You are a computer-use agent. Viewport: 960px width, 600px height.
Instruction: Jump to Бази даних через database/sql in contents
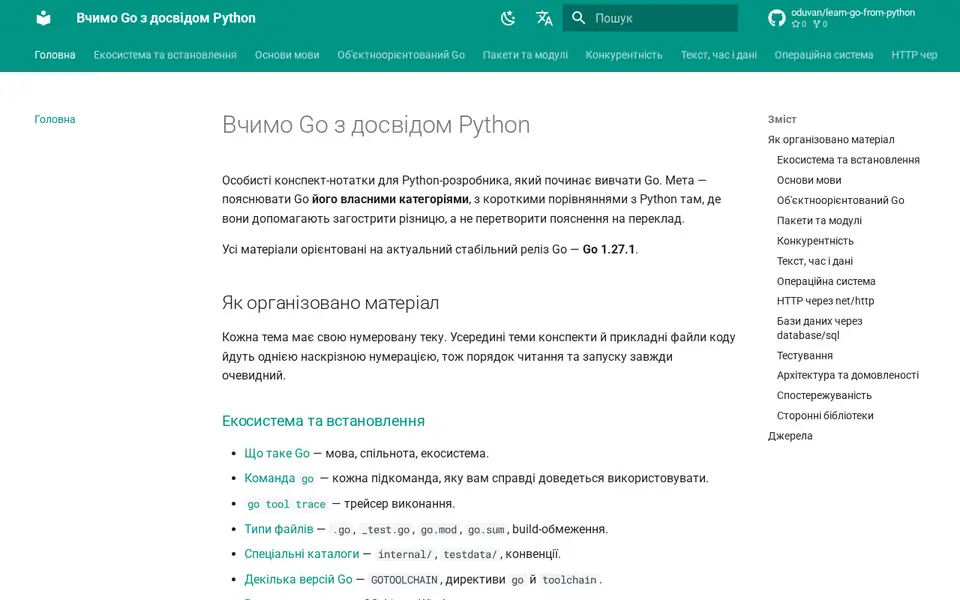(819, 328)
